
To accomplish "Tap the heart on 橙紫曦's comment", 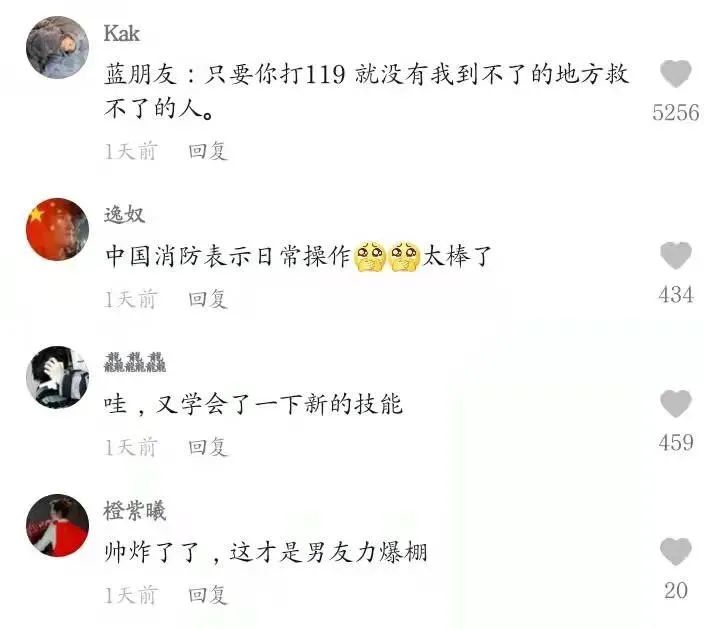I will click(675, 551).
